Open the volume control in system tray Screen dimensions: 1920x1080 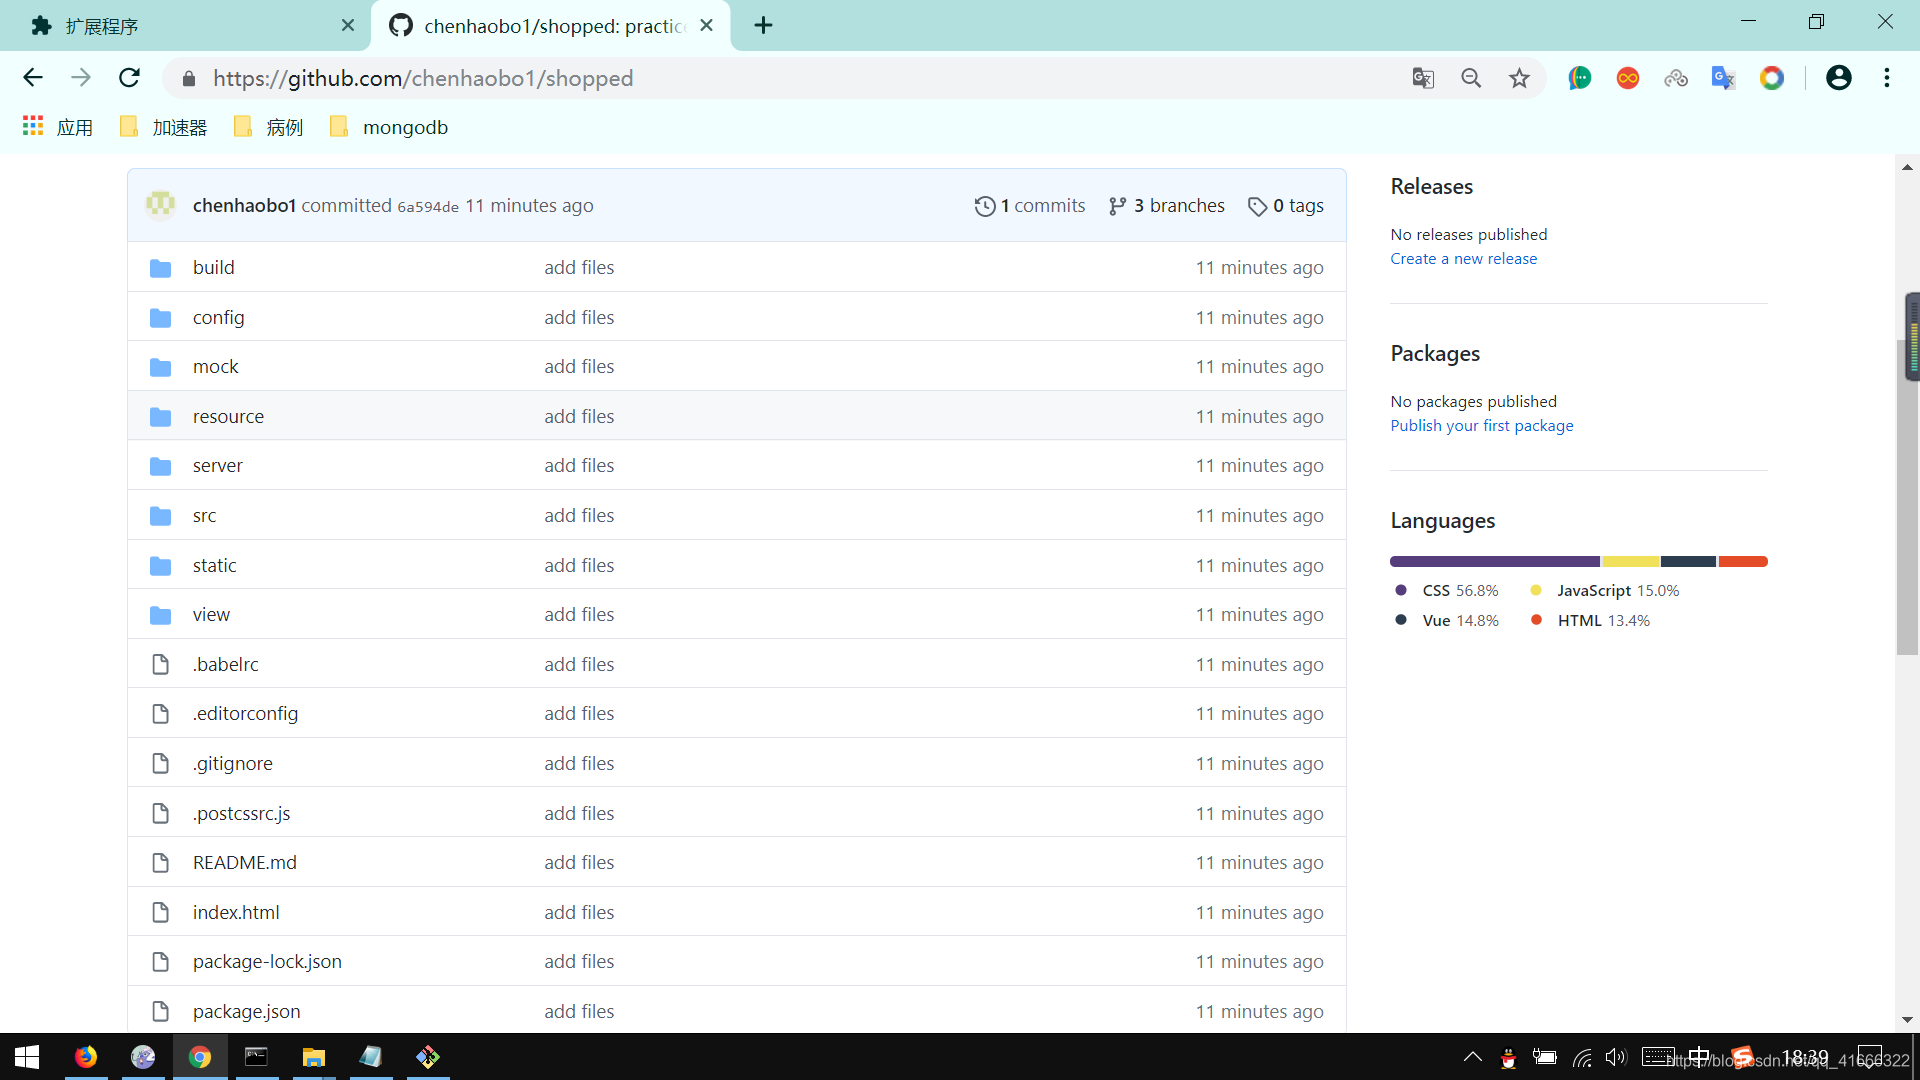[1616, 1057]
